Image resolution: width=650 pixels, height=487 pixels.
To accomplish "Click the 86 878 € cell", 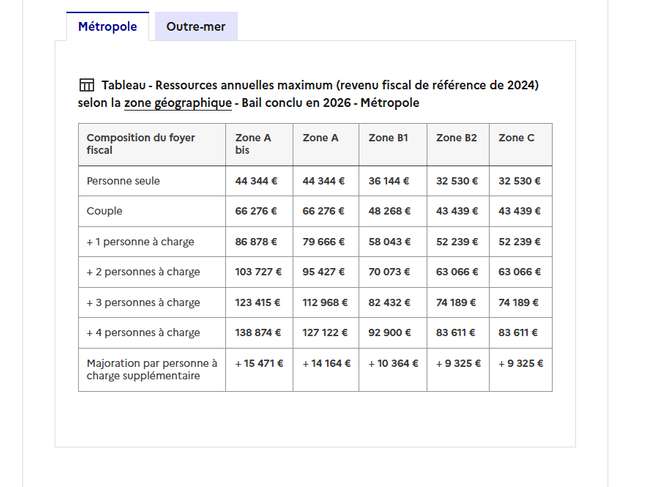I will coord(259,242).
